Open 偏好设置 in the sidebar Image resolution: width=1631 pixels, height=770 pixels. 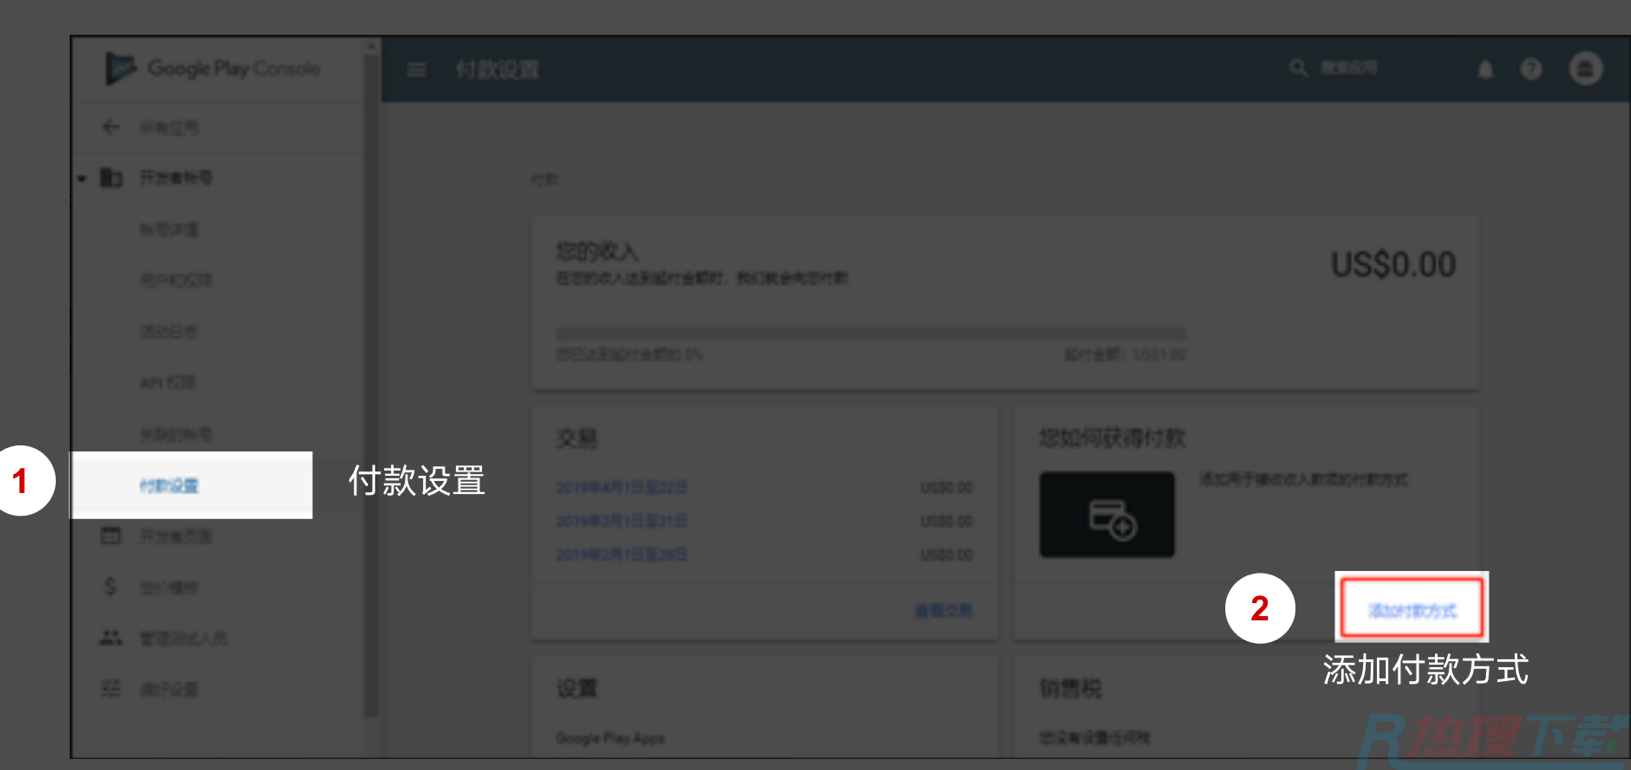(x=169, y=689)
